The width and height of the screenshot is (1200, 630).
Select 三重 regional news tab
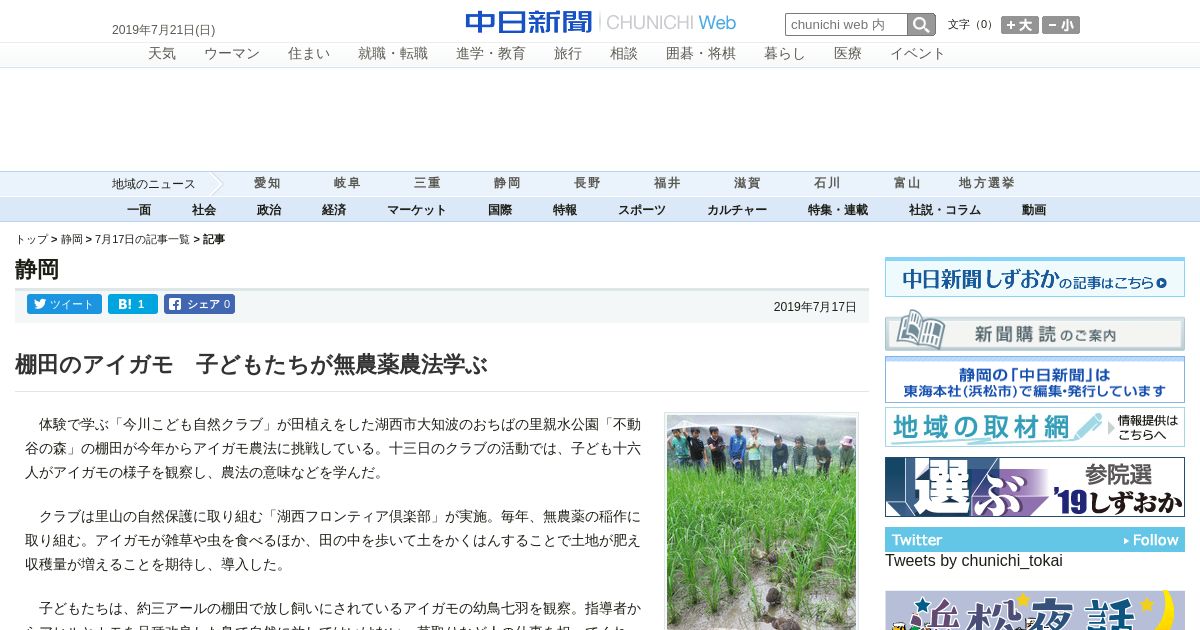pyautogui.click(x=427, y=183)
